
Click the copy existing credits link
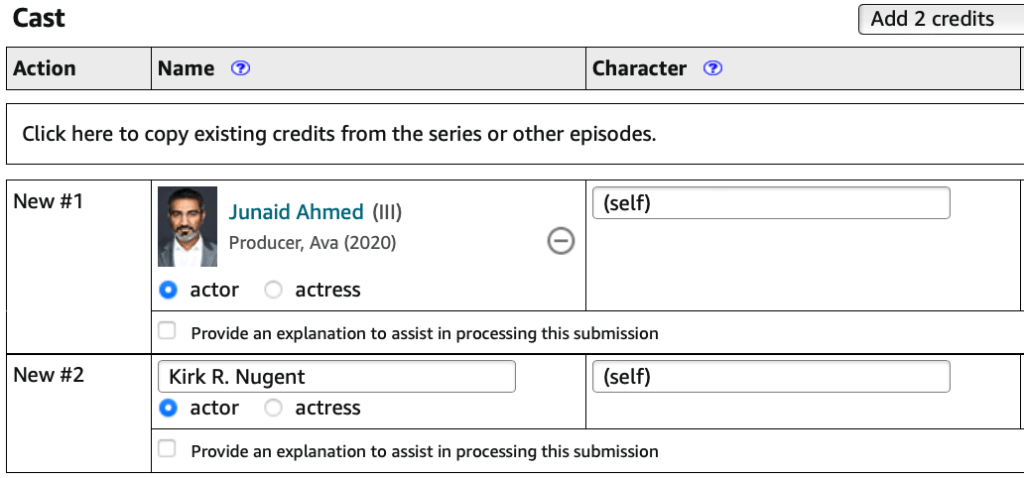[x=339, y=133]
